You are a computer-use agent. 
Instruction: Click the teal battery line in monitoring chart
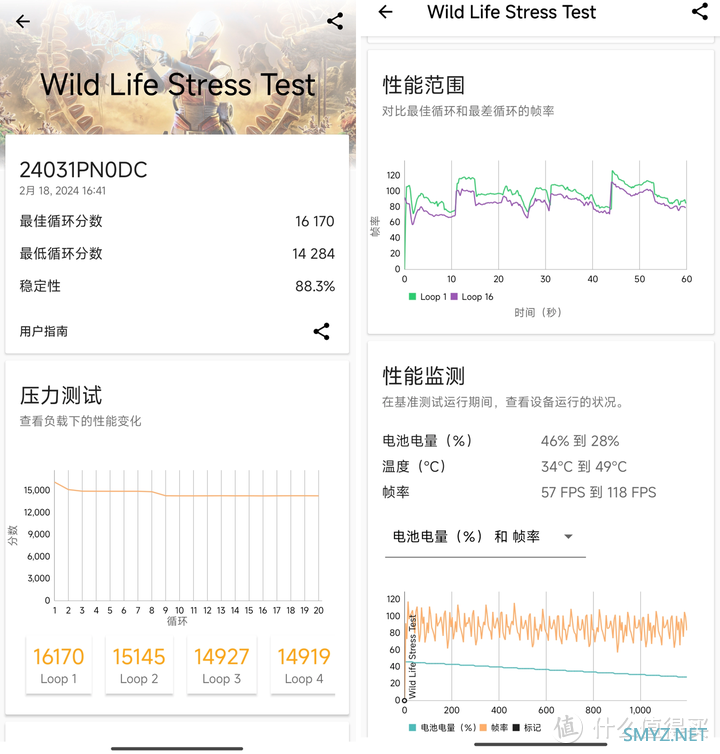tap(545, 669)
